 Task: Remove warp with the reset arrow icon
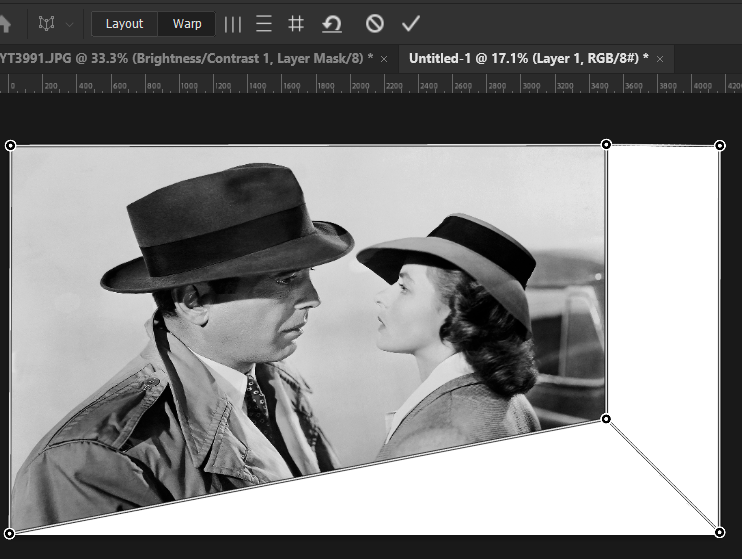tap(332, 24)
